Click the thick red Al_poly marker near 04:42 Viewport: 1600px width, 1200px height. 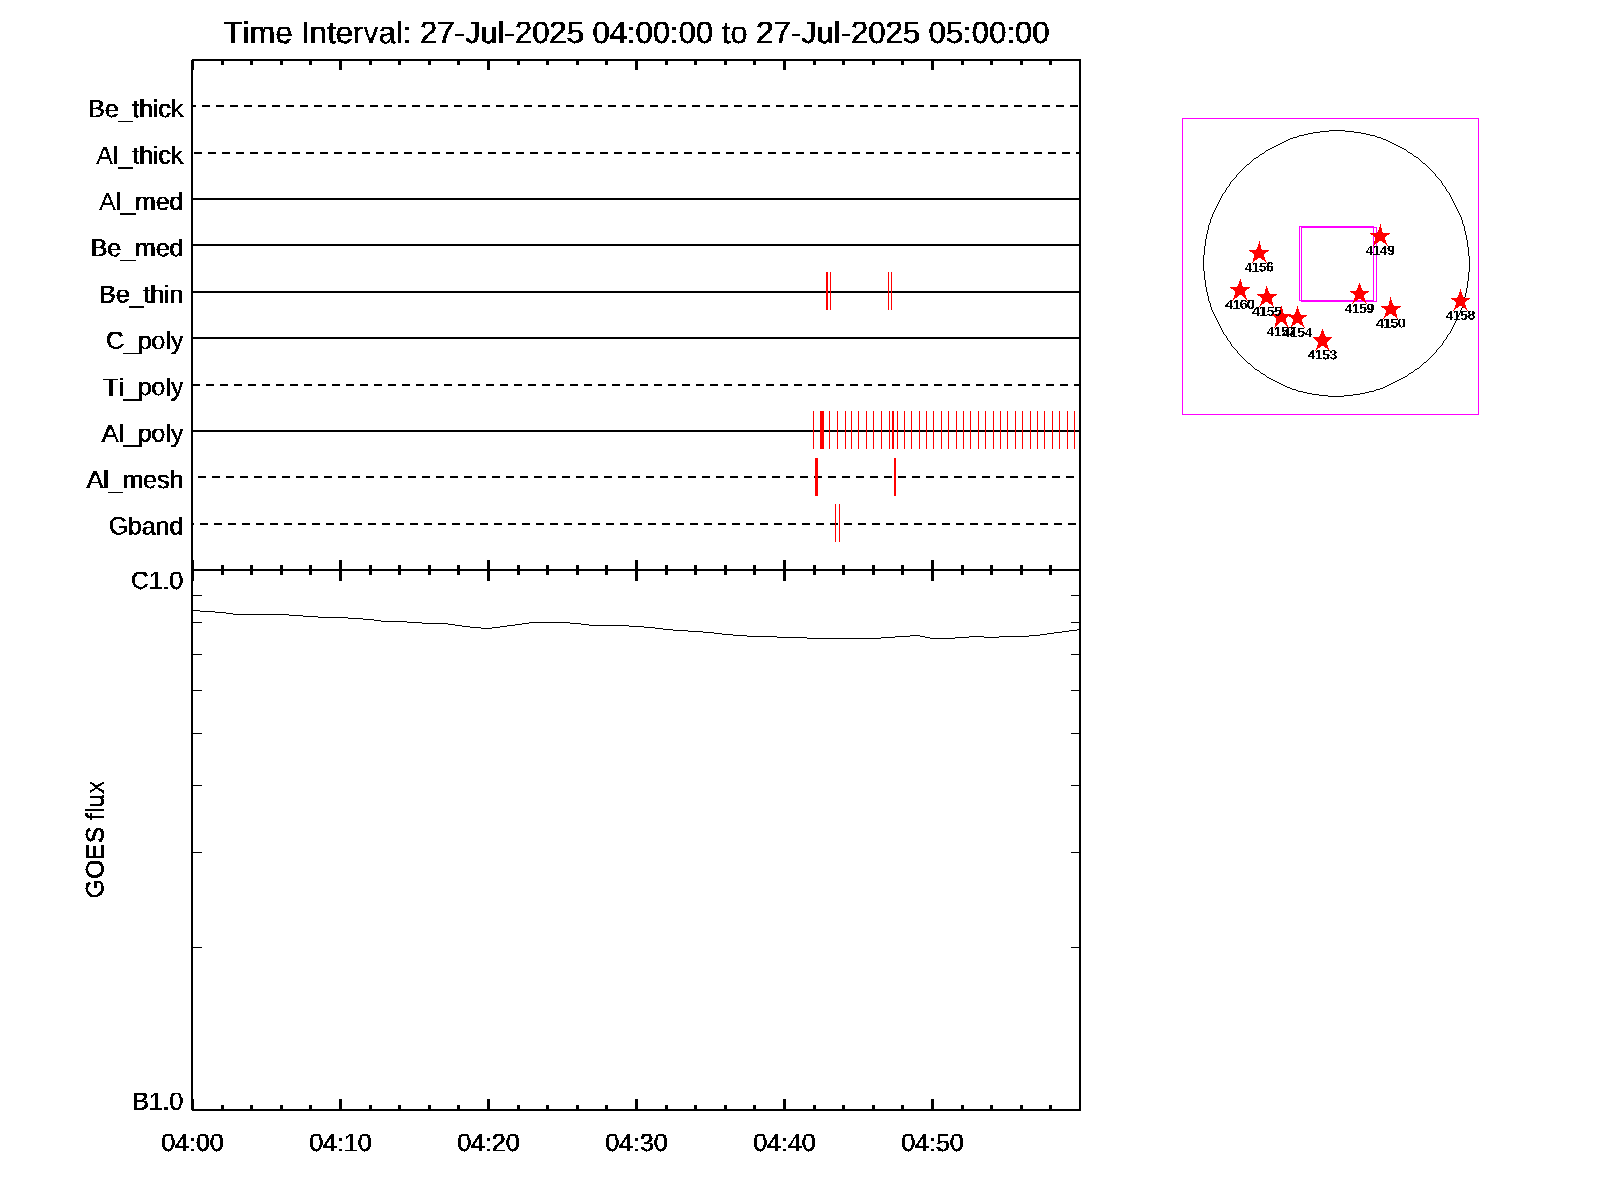click(822, 430)
